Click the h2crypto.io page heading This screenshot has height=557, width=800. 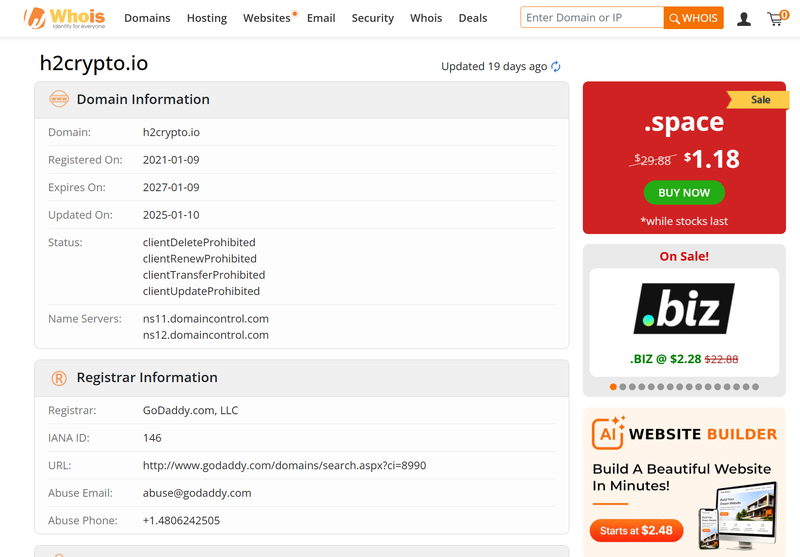[x=94, y=63]
